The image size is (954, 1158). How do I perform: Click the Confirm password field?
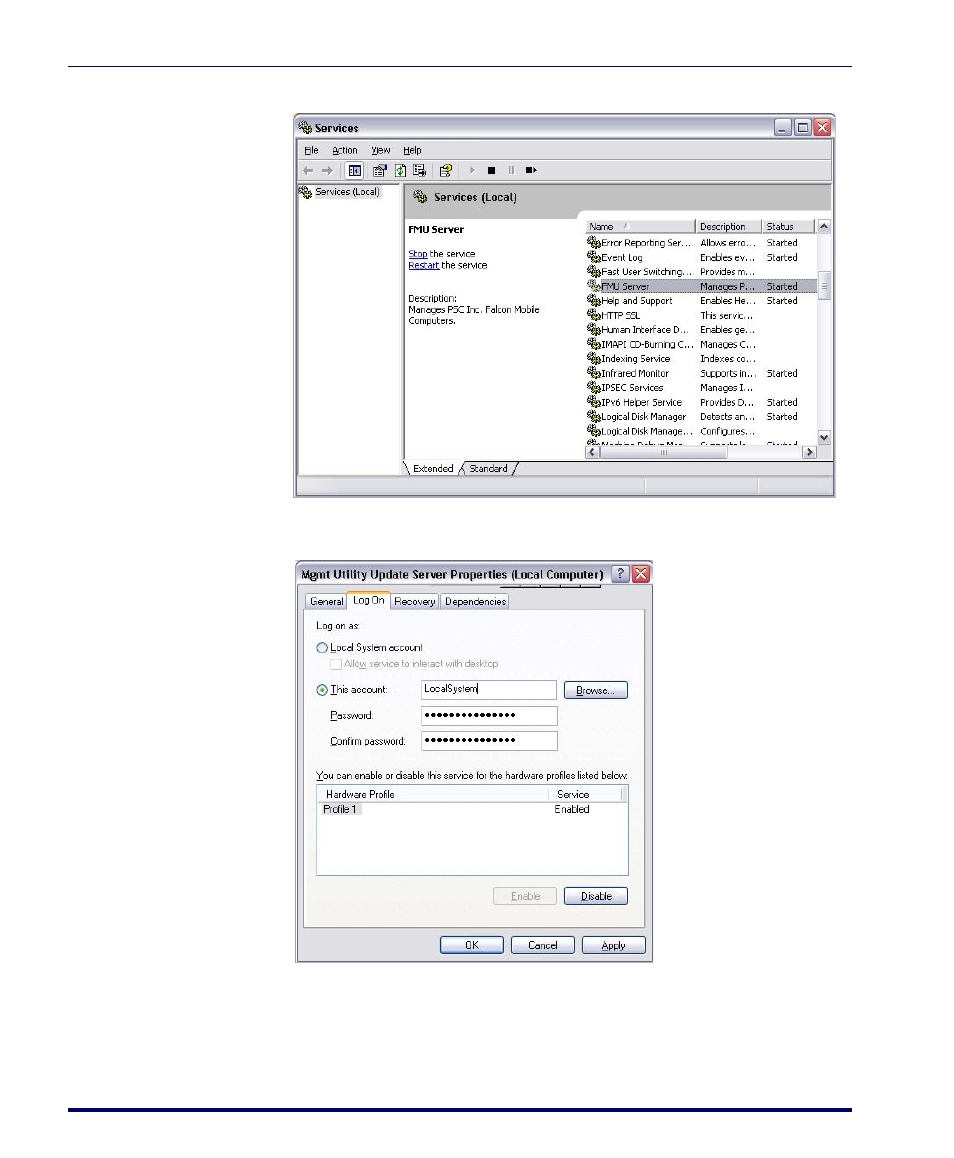pos(489,741)
